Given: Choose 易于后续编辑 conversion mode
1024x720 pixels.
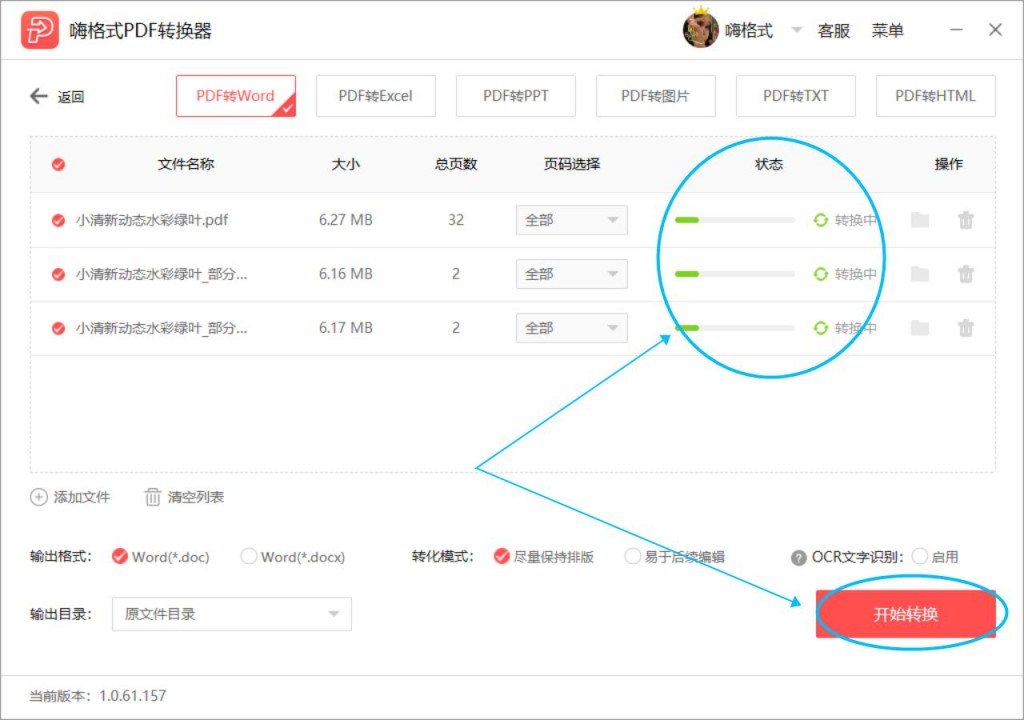Looking at the screenshot, I should (632, 556).
